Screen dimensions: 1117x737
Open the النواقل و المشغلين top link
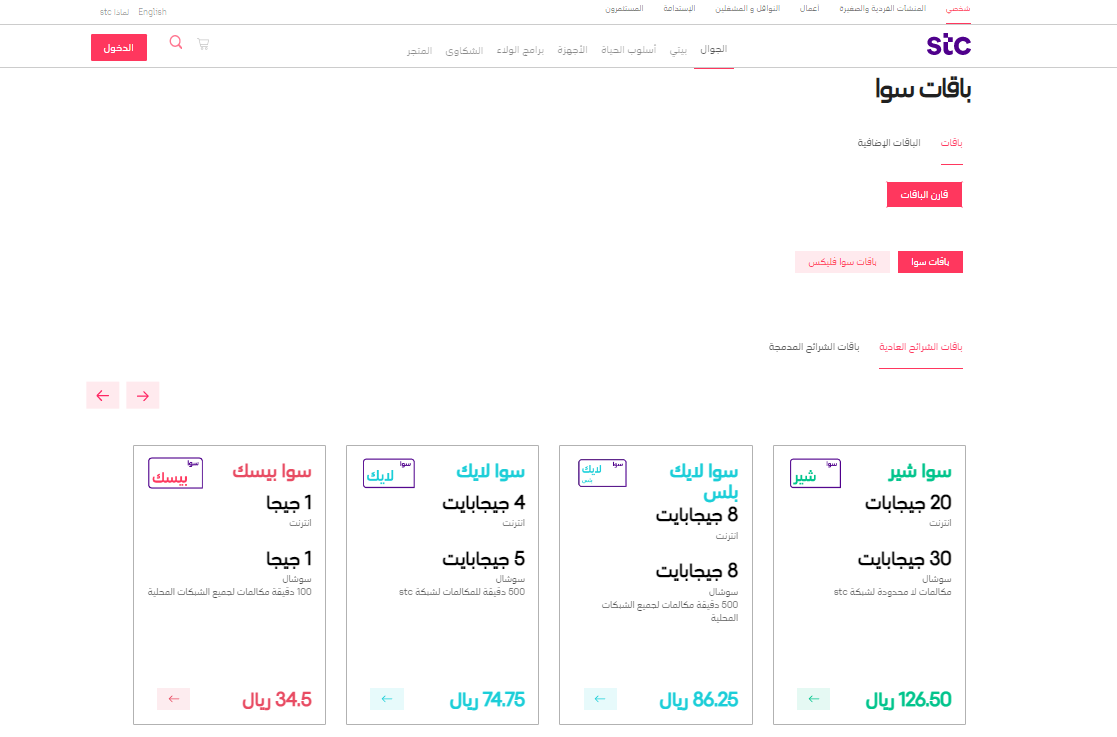[x=747, y=9]
